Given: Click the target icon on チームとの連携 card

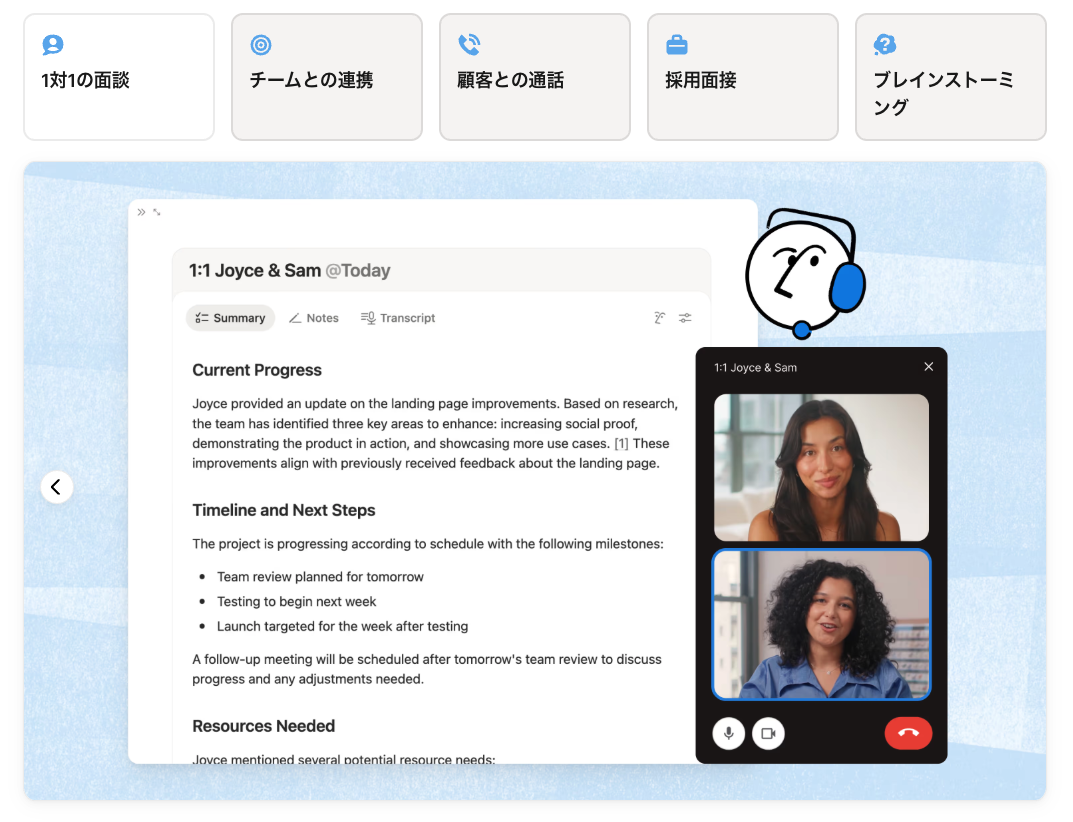Looking at the screenshot, I should pos(261,45).
